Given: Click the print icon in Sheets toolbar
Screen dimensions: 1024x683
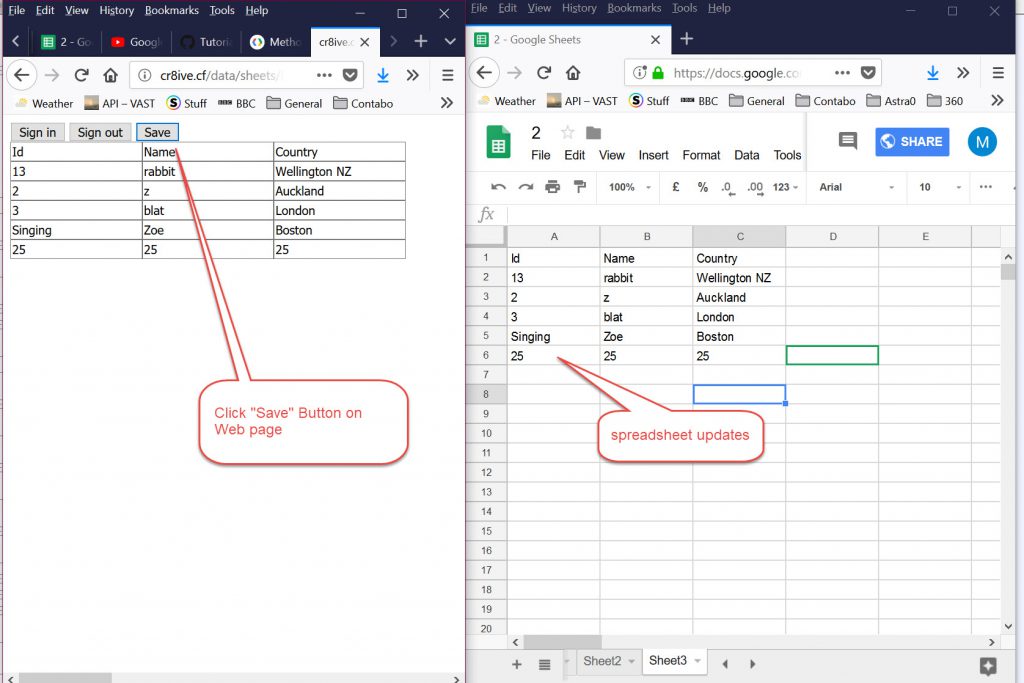Looking at the screenshot, I should click(x=552, y=187).
